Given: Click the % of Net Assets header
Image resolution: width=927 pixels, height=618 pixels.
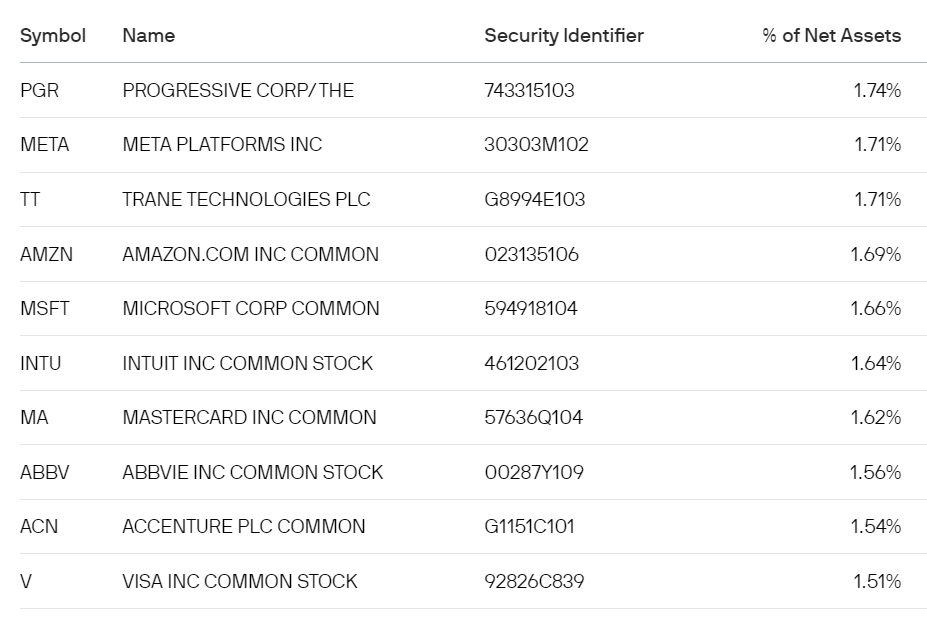Looking at the screenshot, I should click(x=831, y=35).
